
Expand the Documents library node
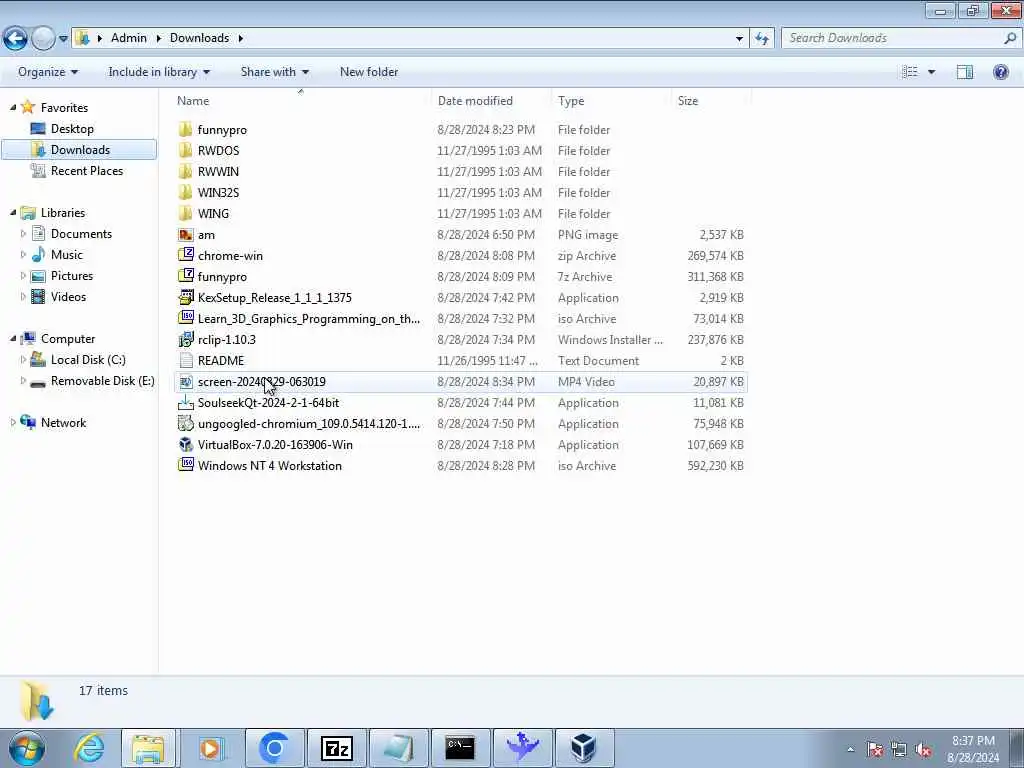23,234
